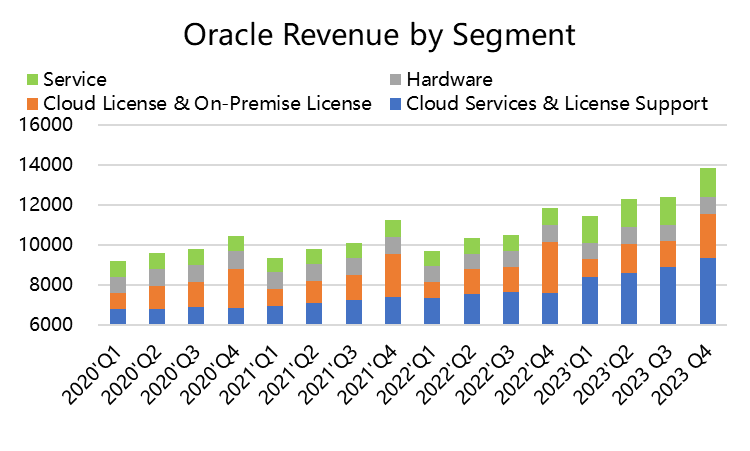Click the 14000 y-axis label
The width and height of the screenshot is (750, 451).
tap(45, 165)
